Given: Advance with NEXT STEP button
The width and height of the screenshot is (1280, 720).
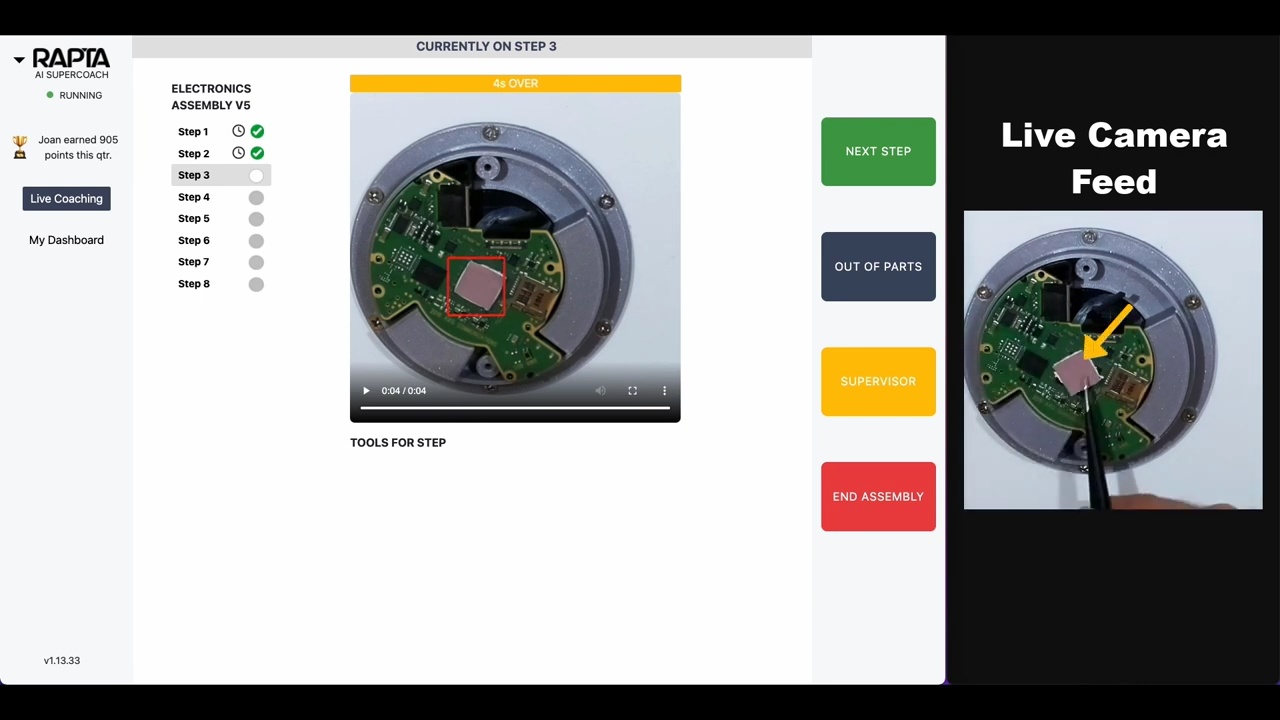Looking at the screenshot, I should [878, 152].
